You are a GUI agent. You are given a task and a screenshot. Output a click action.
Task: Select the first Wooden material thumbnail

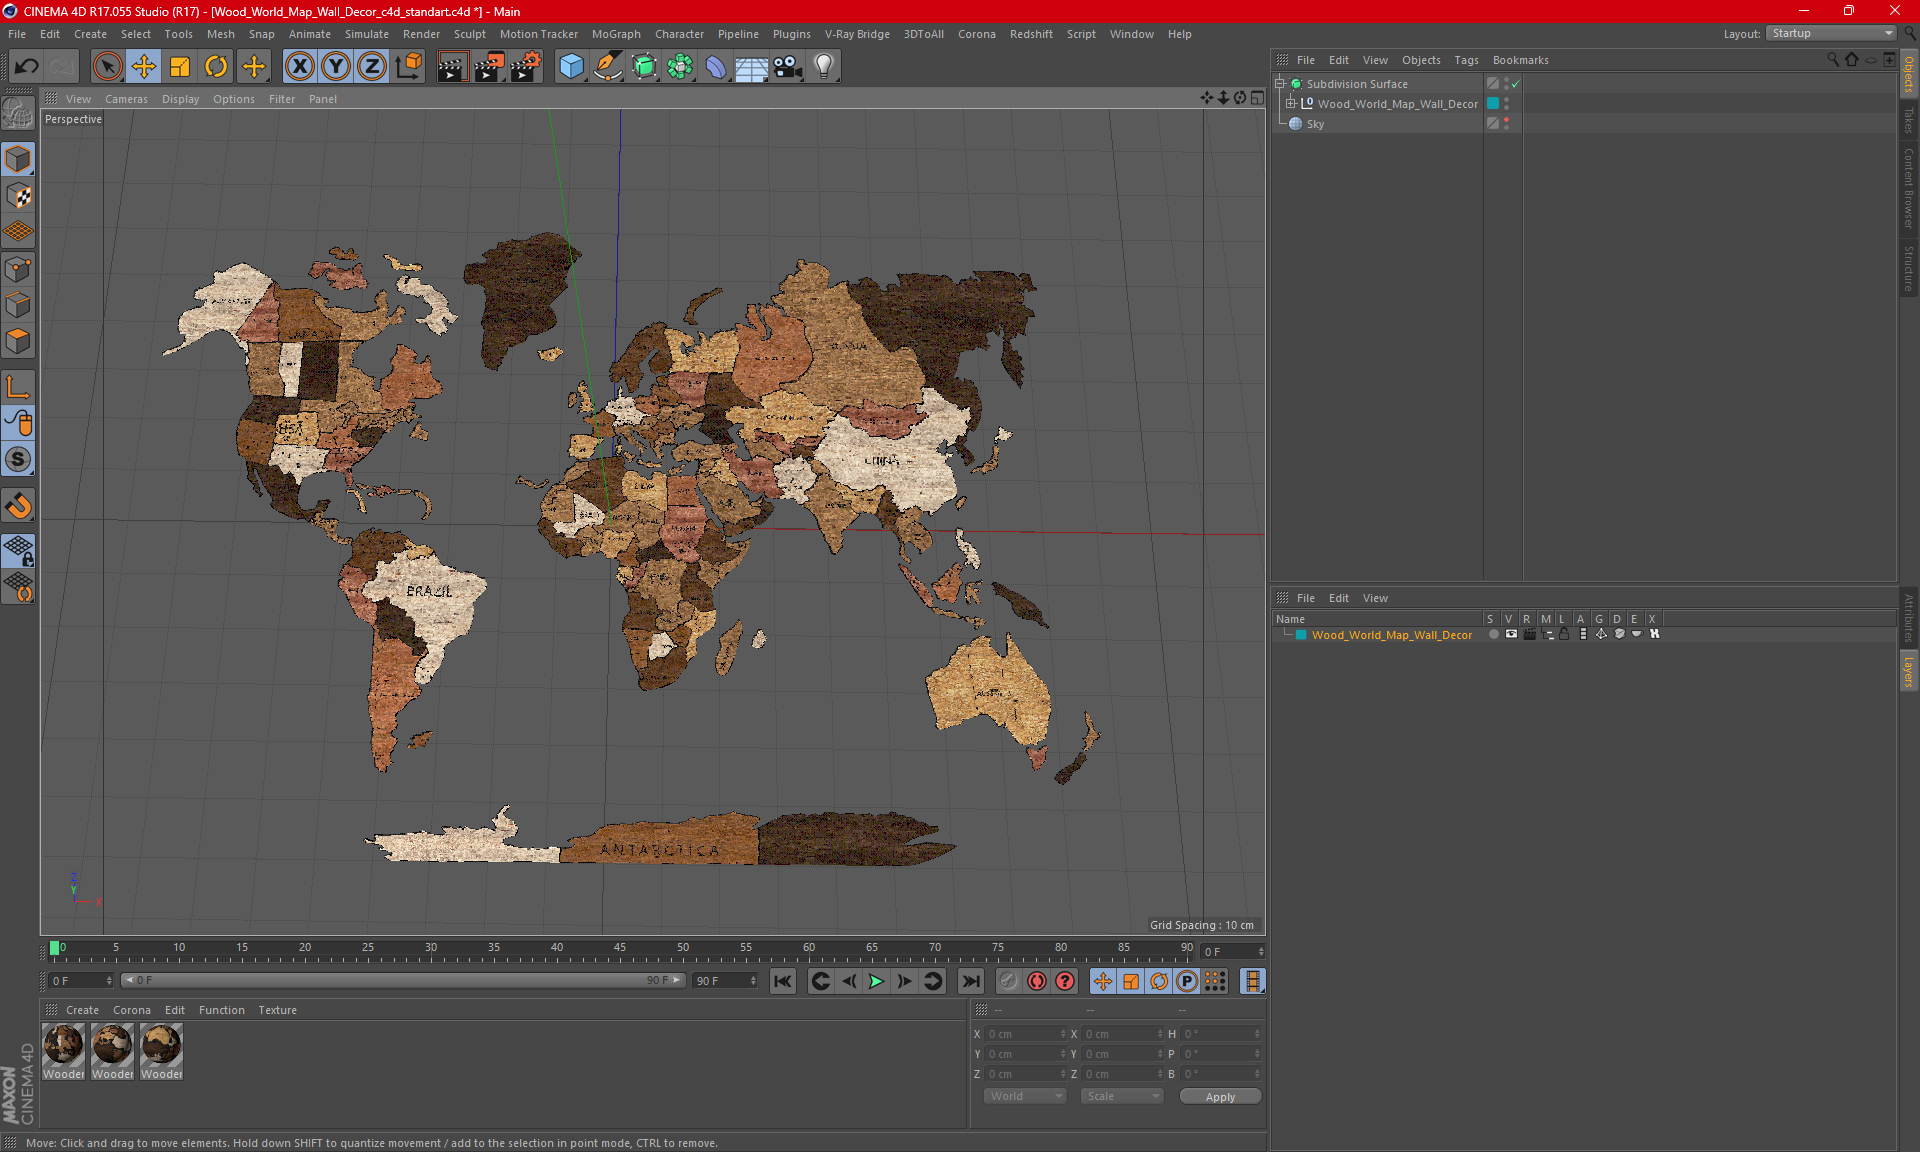pos(63,1051)
